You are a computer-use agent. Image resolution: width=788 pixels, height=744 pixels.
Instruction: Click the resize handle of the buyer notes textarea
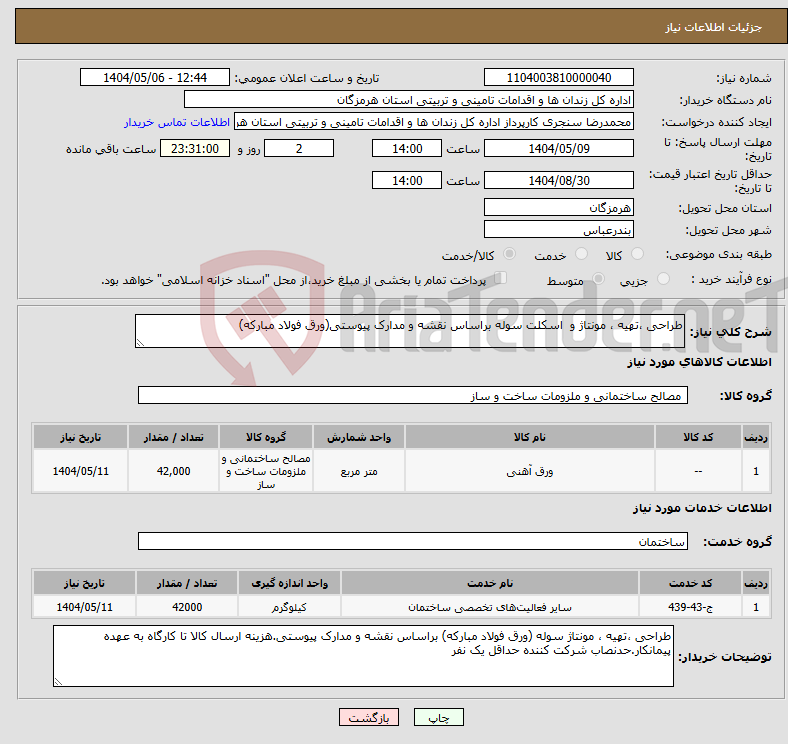pos(58,682)
